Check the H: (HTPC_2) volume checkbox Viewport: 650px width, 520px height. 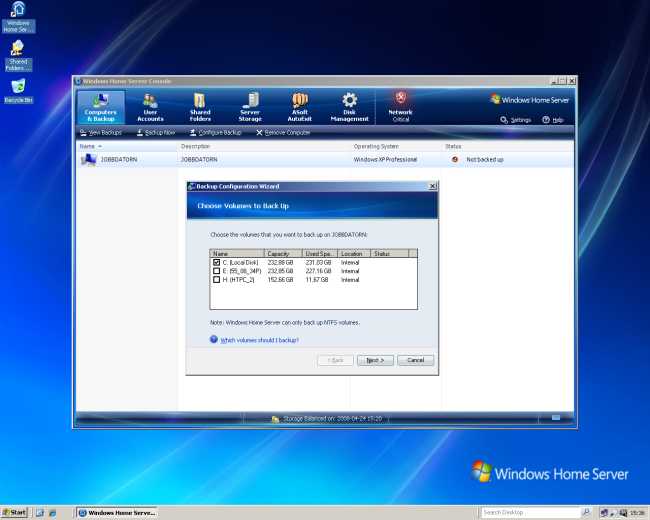click(x=216, y=280)
